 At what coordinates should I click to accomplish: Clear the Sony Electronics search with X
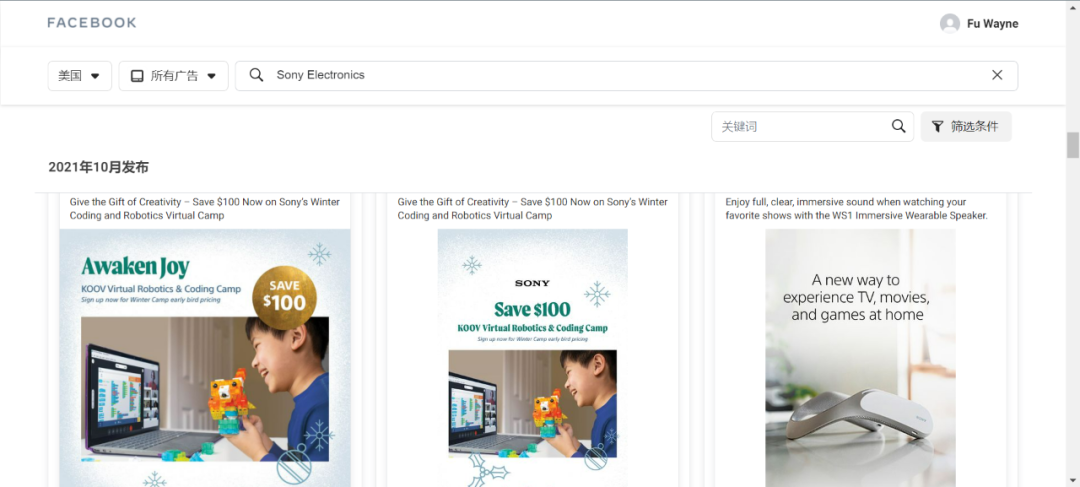997,75
